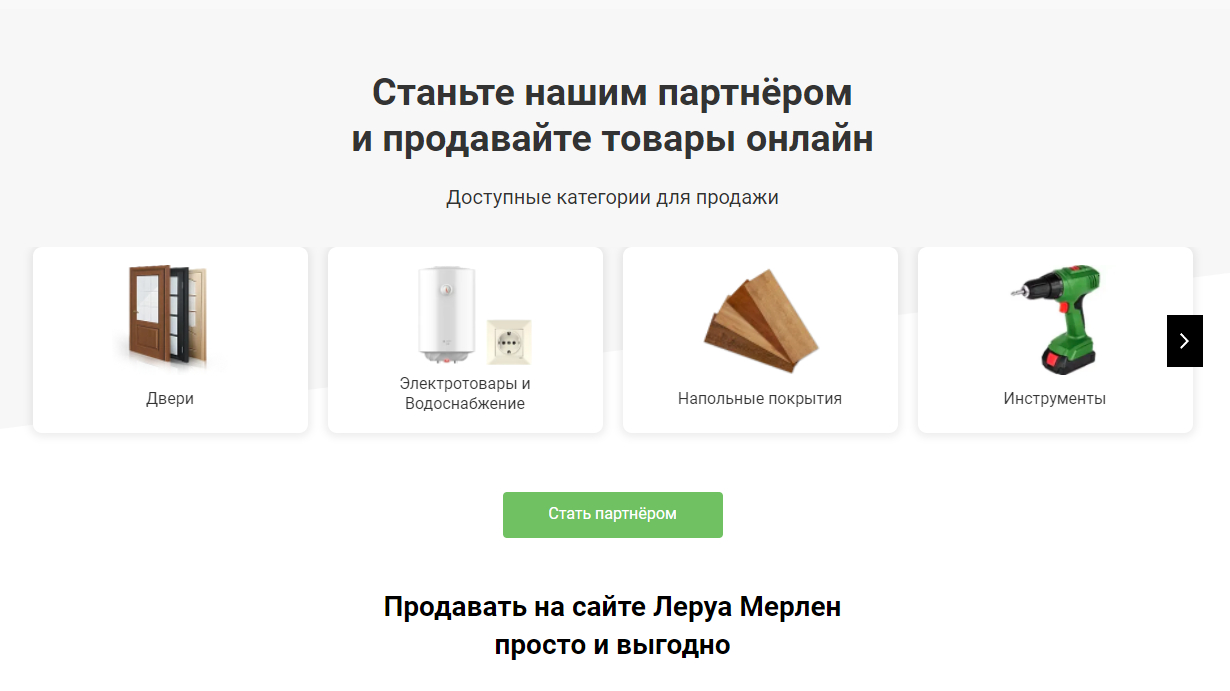Screen dimensions: 1230x691
Task: Click the green cordless drill image
Action: (x=1056, y=318)
